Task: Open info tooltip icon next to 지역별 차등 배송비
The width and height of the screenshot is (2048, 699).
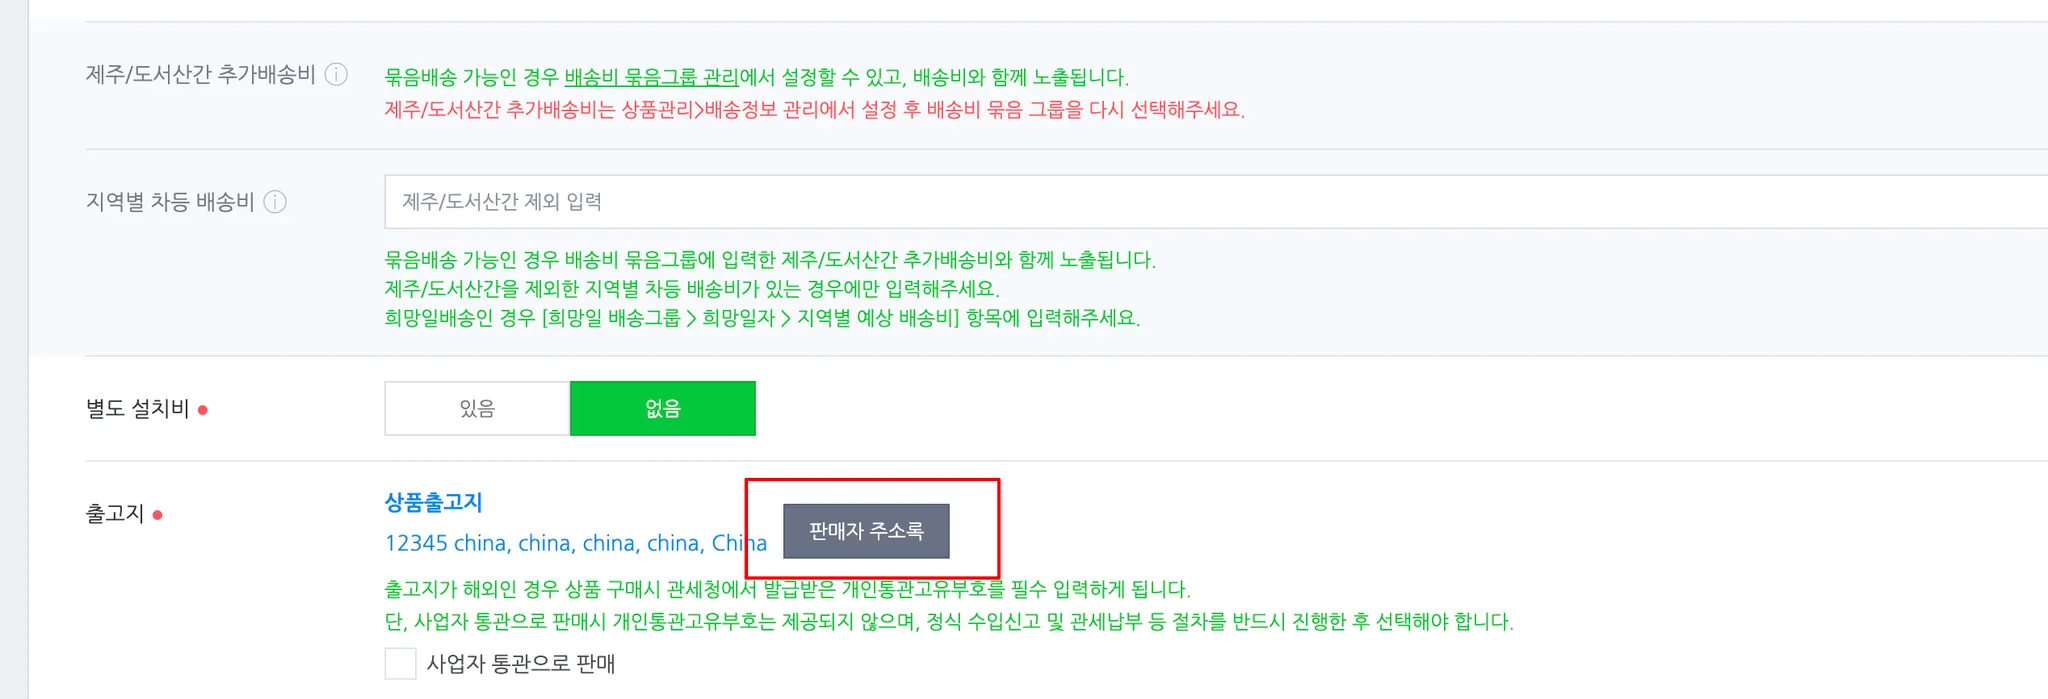Action: (x=275, y=202)
